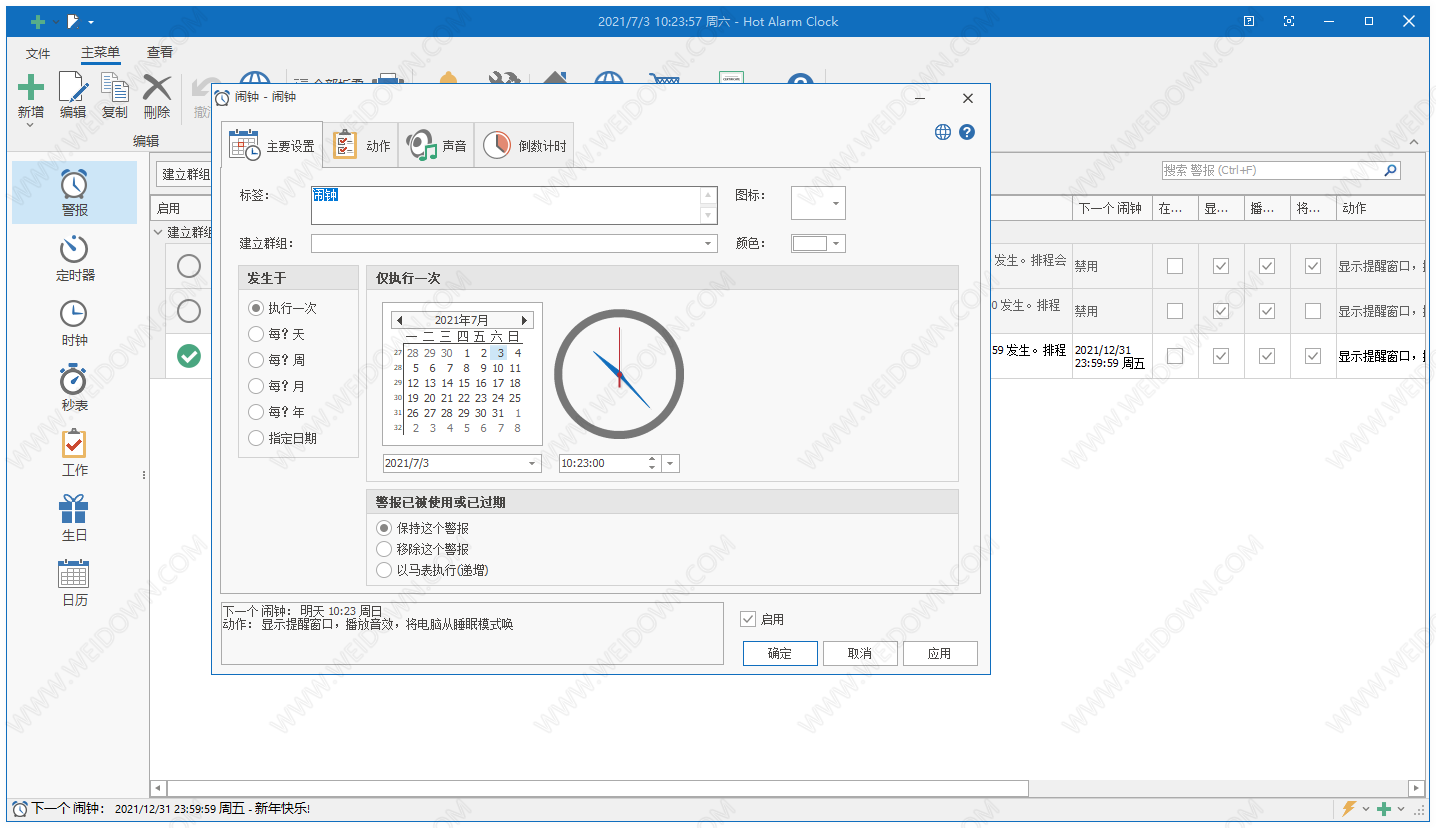Open the 图标 icon picker dropdown
Screen dimensions: 1436x828
837,203
